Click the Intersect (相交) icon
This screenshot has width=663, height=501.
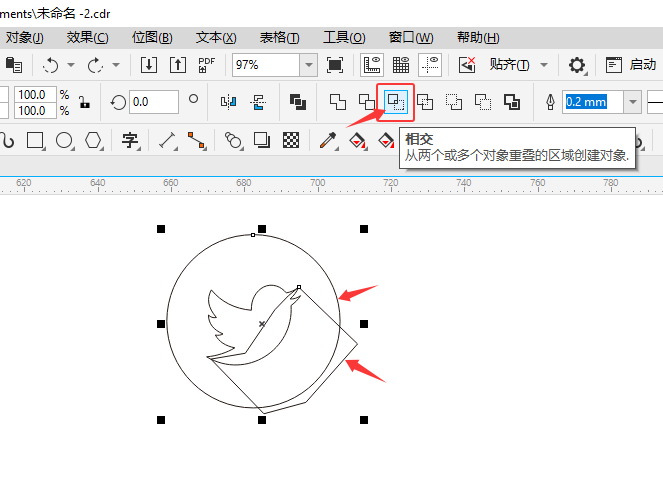(396, 102)
